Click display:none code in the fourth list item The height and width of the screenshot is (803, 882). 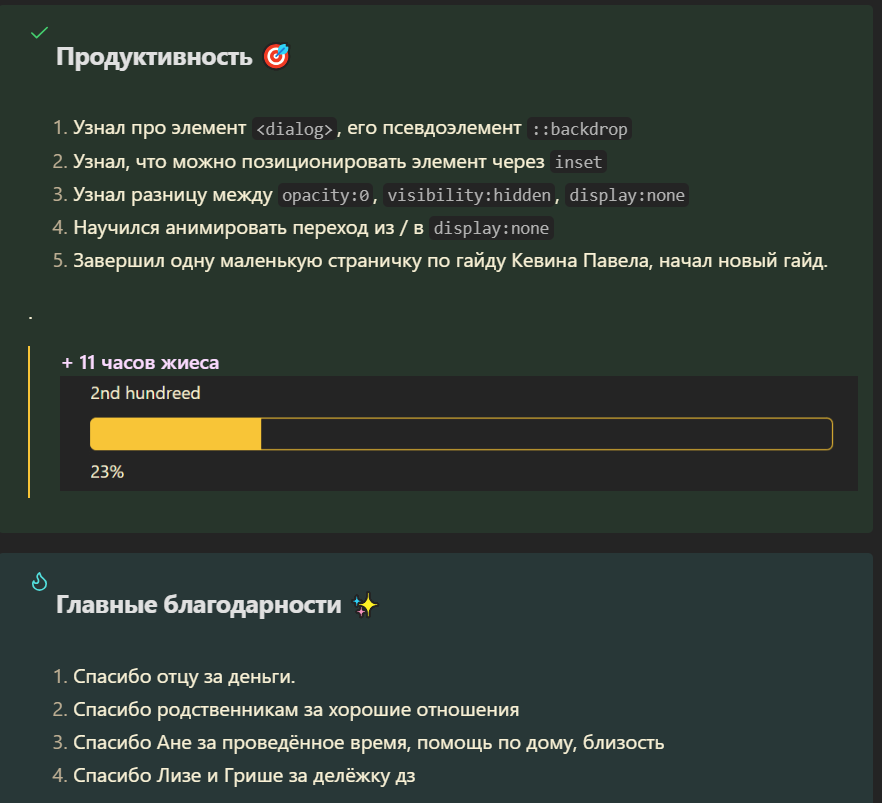tap(491, 228)
